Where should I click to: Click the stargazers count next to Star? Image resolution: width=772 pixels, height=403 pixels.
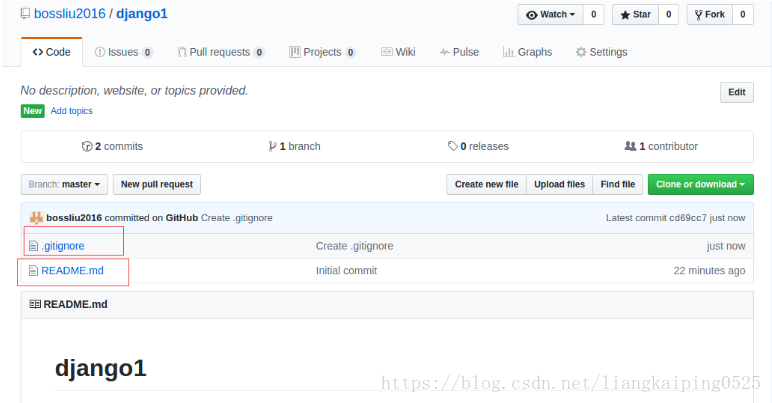(669, 15)
